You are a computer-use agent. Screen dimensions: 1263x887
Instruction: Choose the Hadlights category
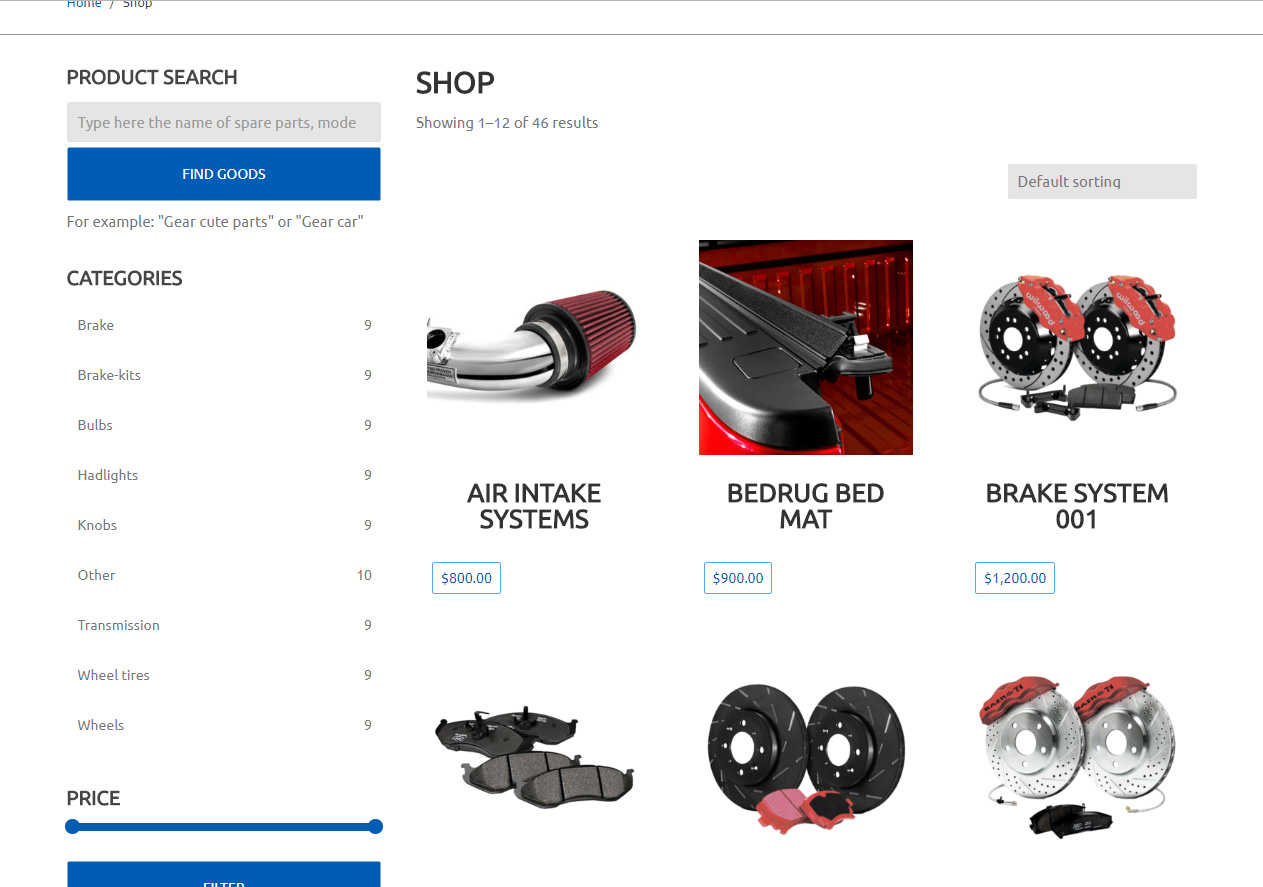pyautogui.click(x=108, y=475)
